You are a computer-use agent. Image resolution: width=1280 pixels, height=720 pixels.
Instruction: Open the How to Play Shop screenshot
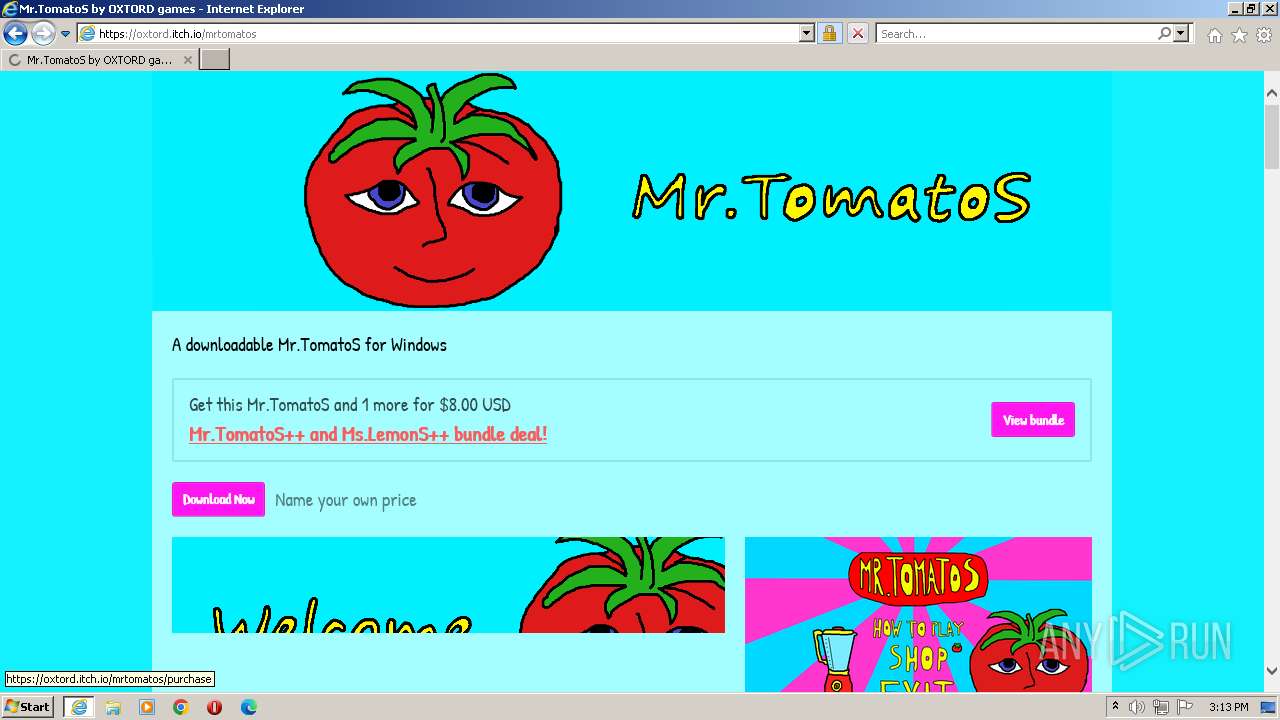[918, 614]
